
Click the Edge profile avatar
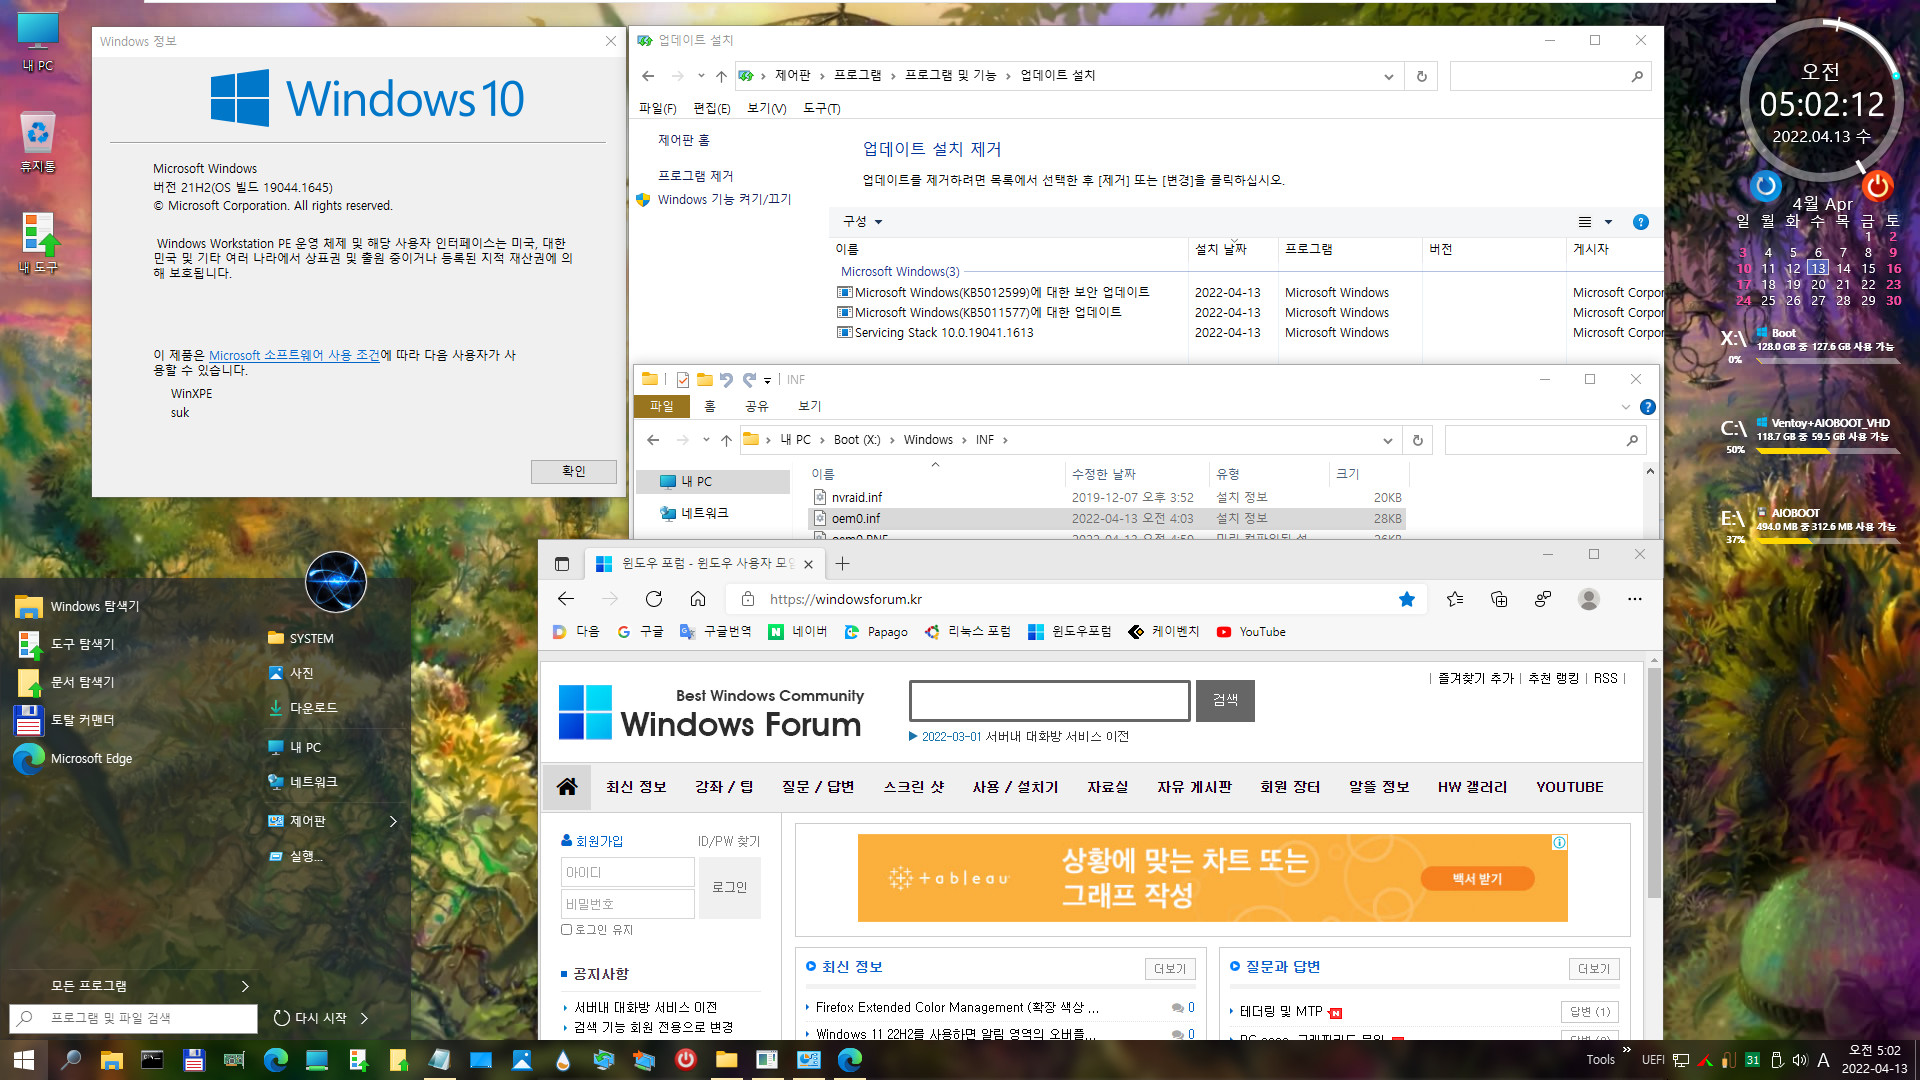(1588, 599)
